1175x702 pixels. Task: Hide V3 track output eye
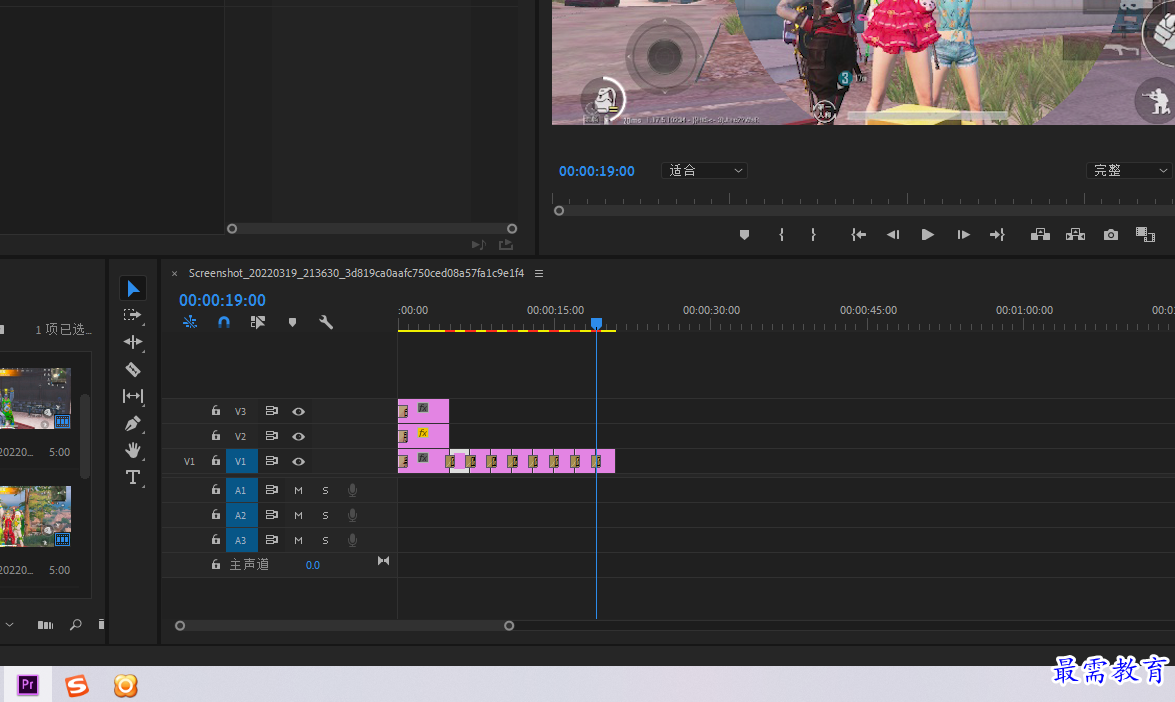coord(298,411)
